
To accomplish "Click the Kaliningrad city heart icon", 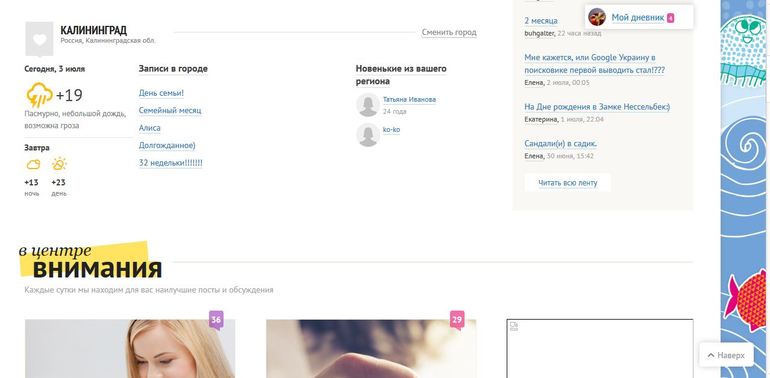I will click(x=39, y=39).
